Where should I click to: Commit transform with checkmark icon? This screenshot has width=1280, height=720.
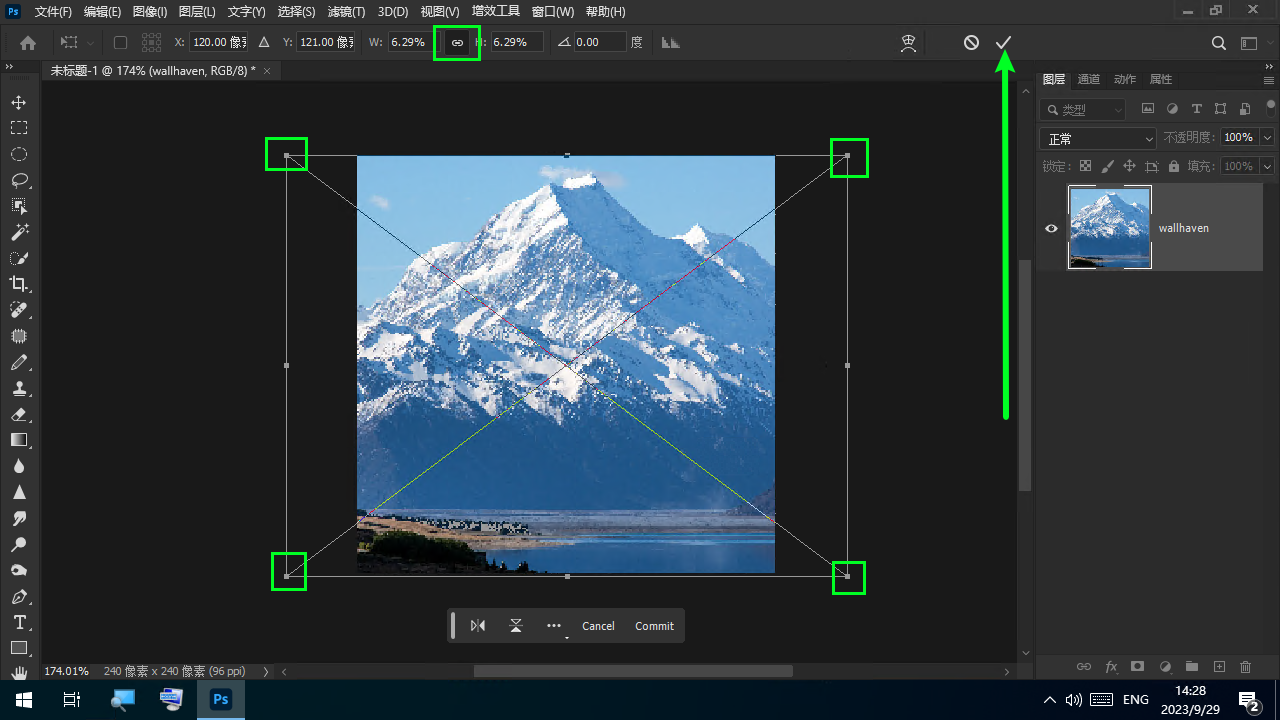[x=1004, y=42]
